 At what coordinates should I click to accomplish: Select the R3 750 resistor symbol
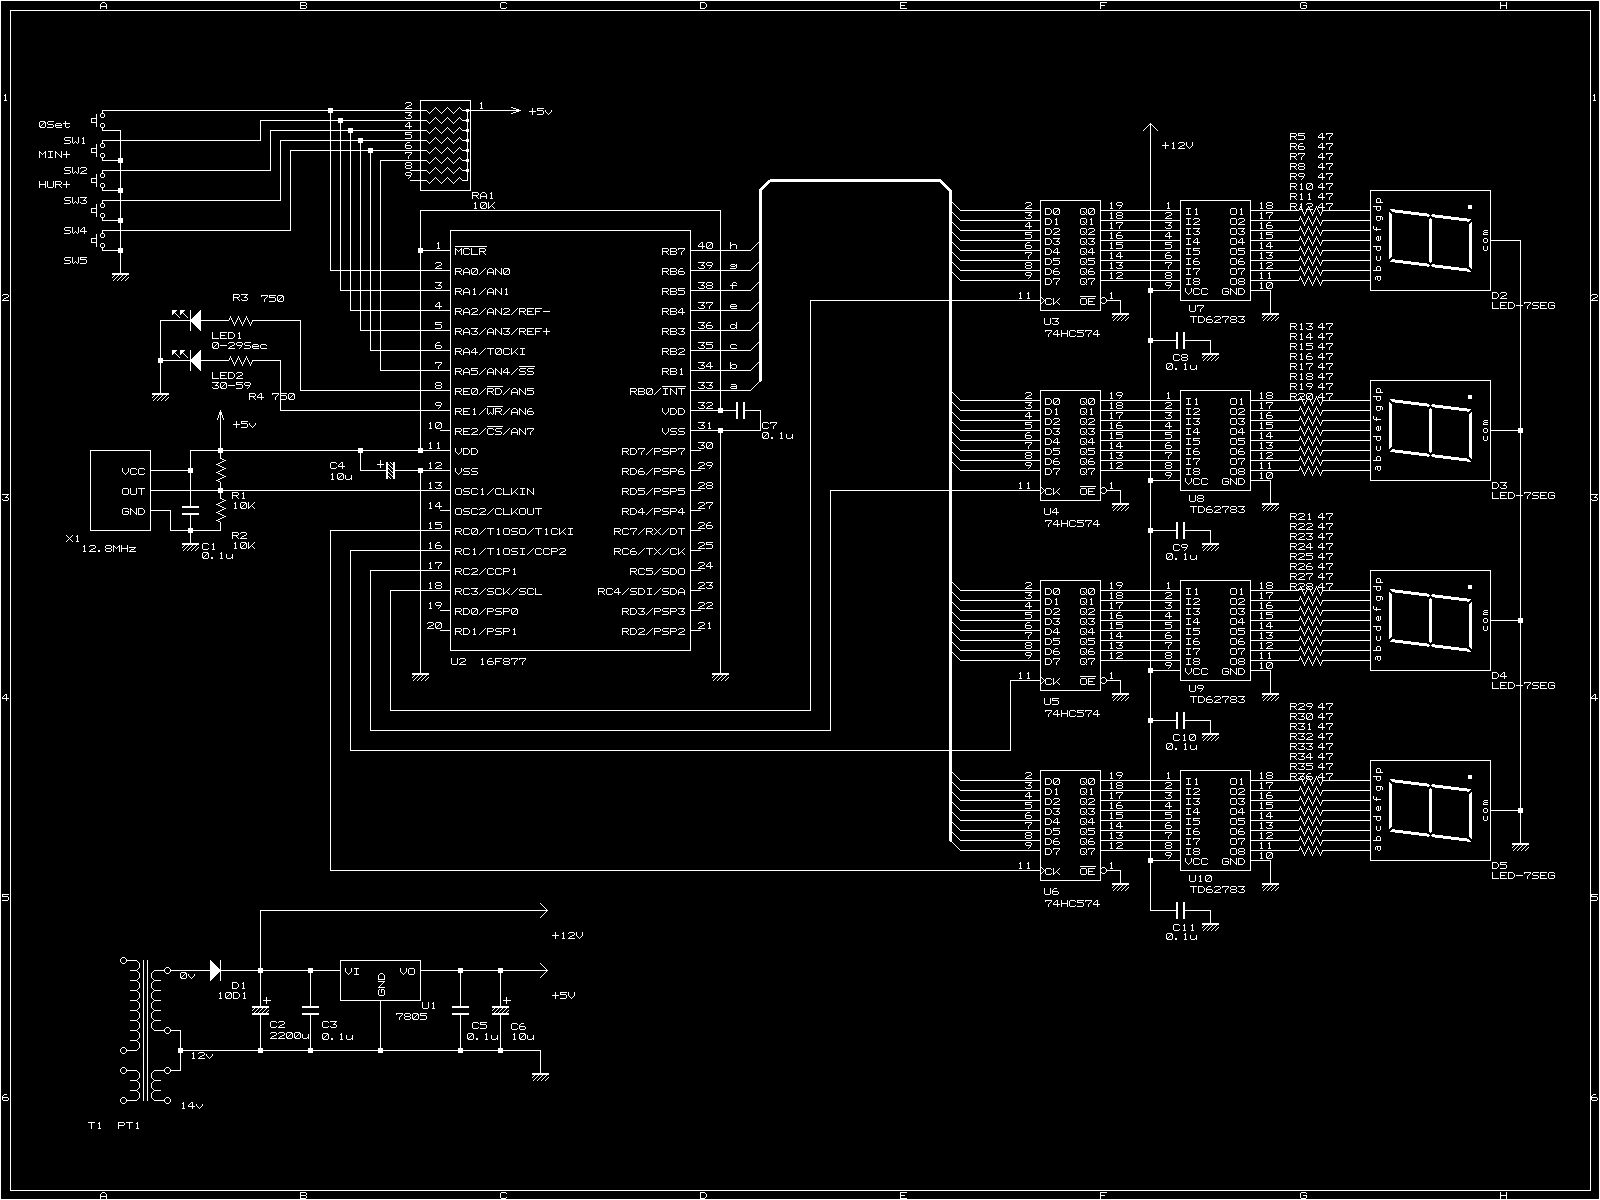pos(240,321)
